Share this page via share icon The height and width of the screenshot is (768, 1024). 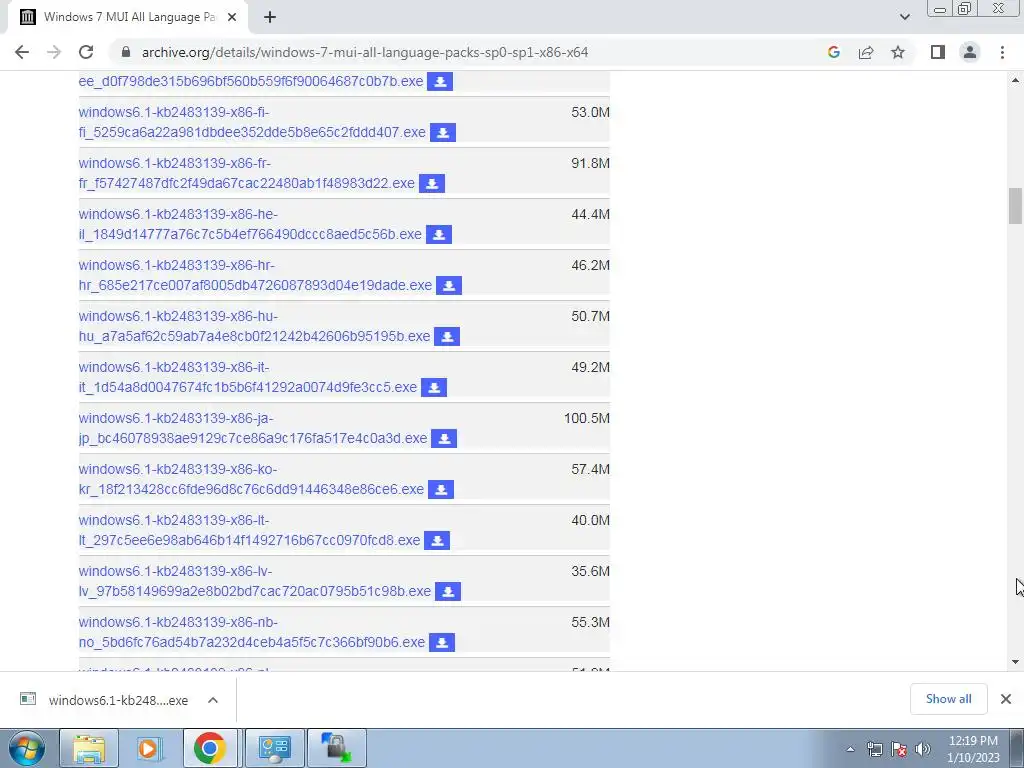(866, 52)
